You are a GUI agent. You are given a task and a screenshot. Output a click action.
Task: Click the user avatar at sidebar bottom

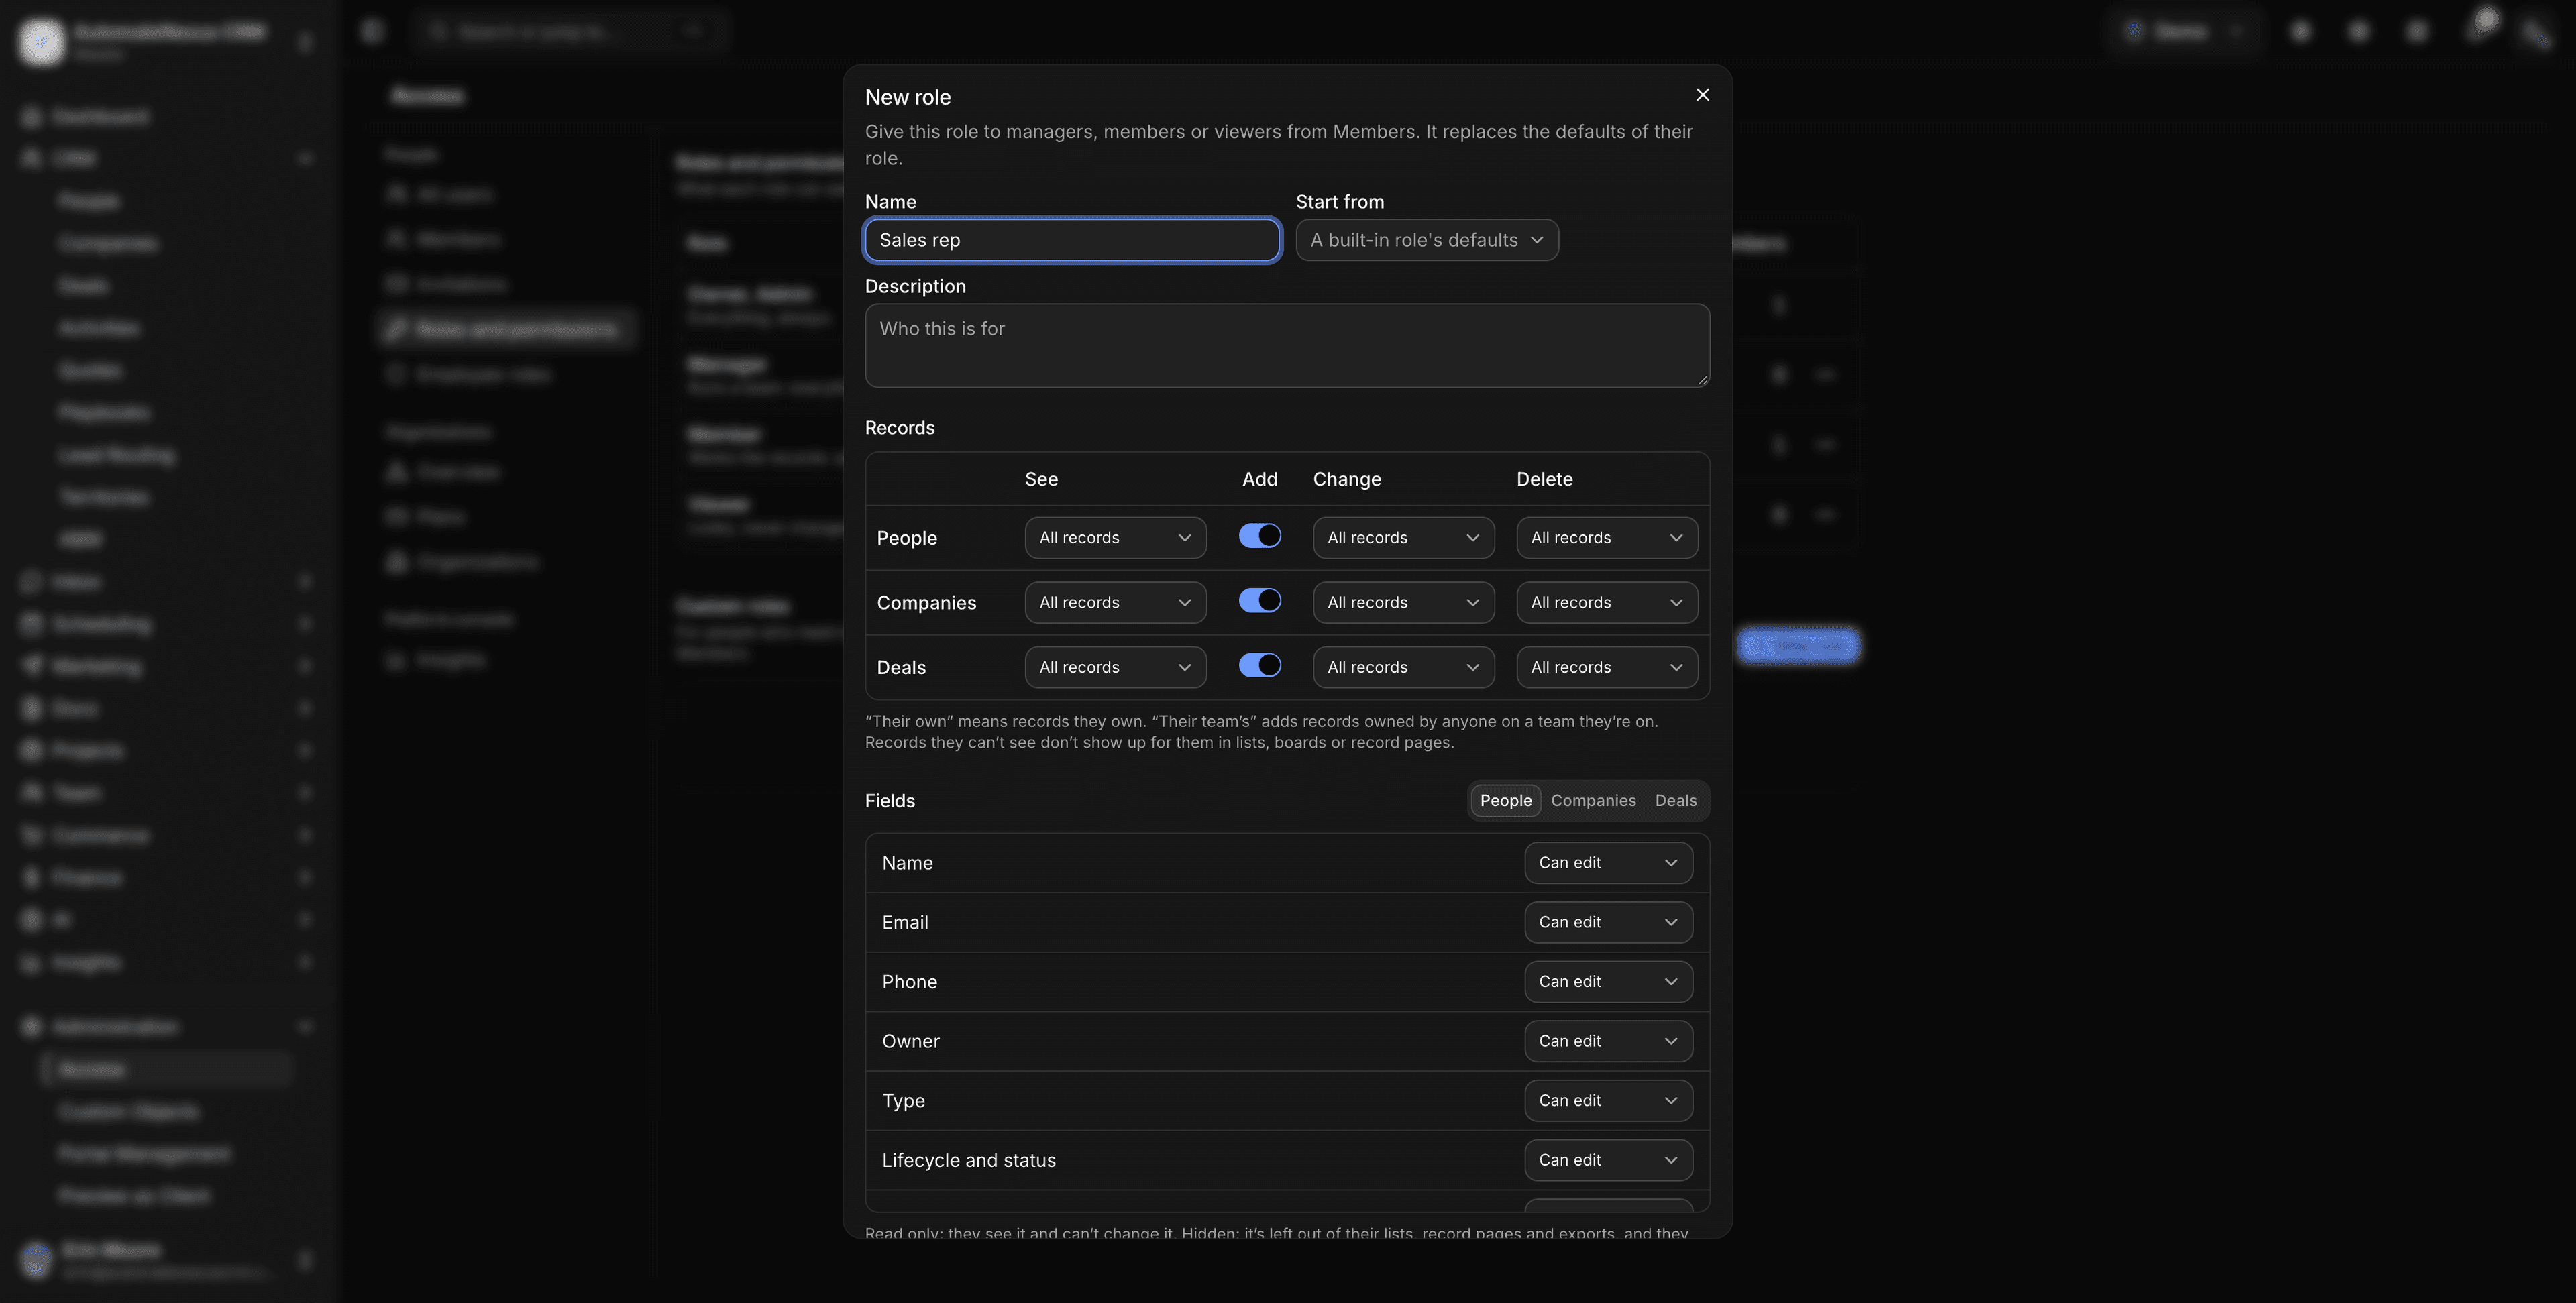pos(37,1259)
